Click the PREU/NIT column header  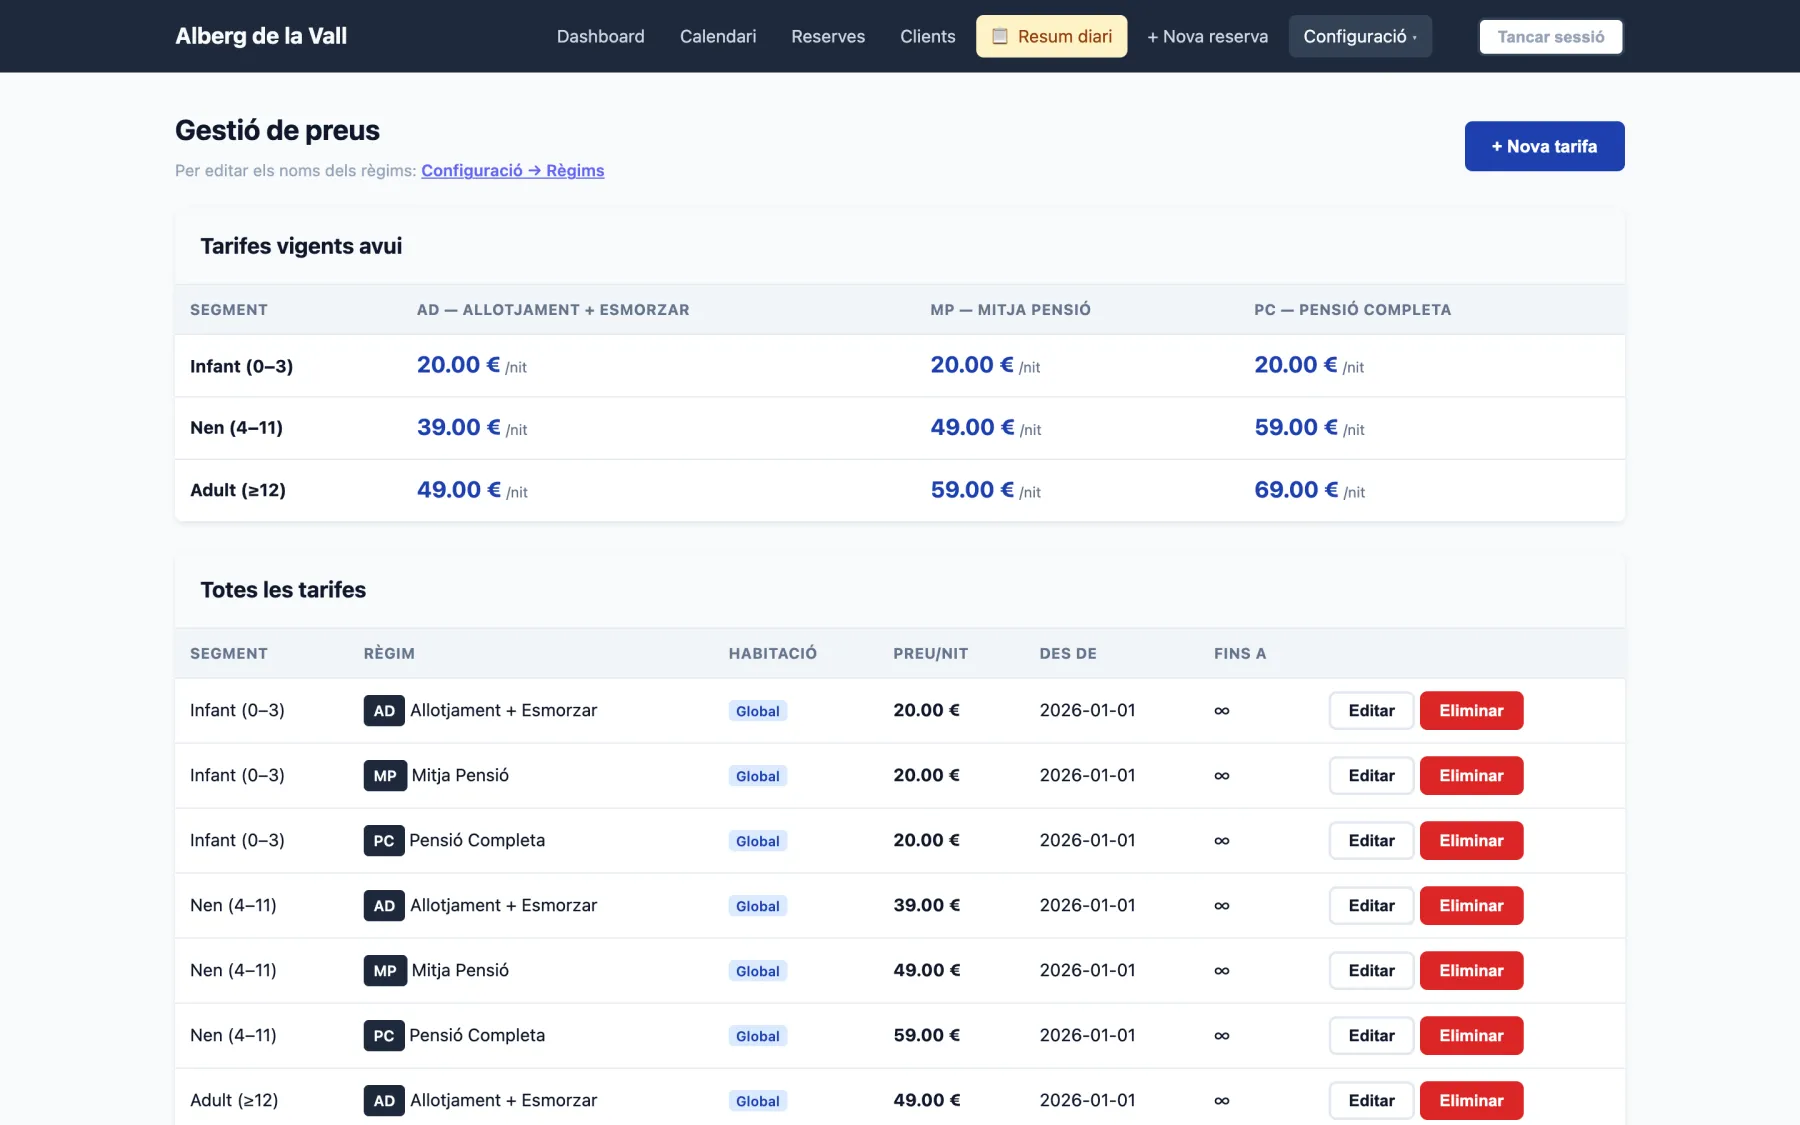(930, 653)
